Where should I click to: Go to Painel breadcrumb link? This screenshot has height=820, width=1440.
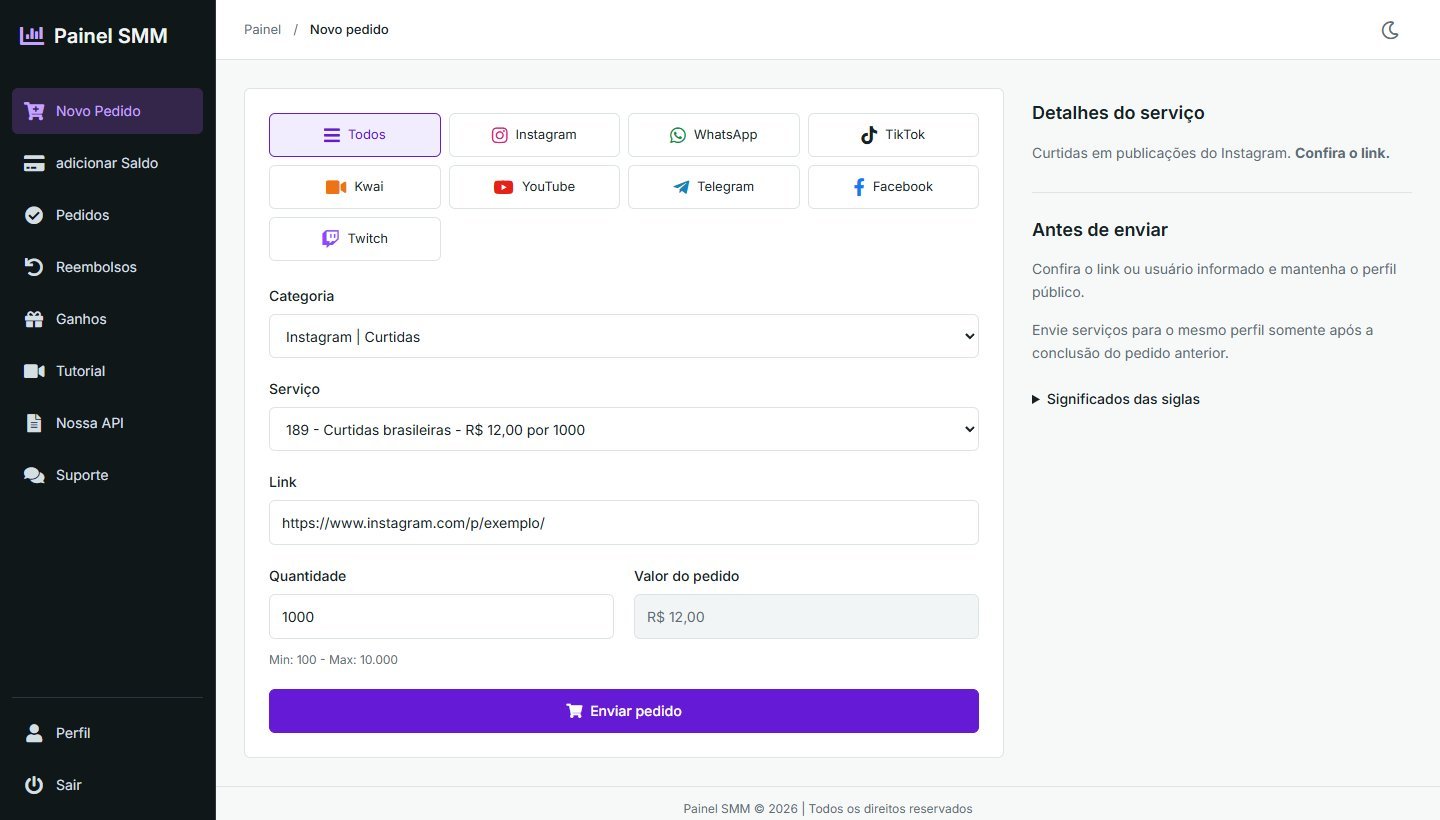pyautogui.click(x=263, y=30)
